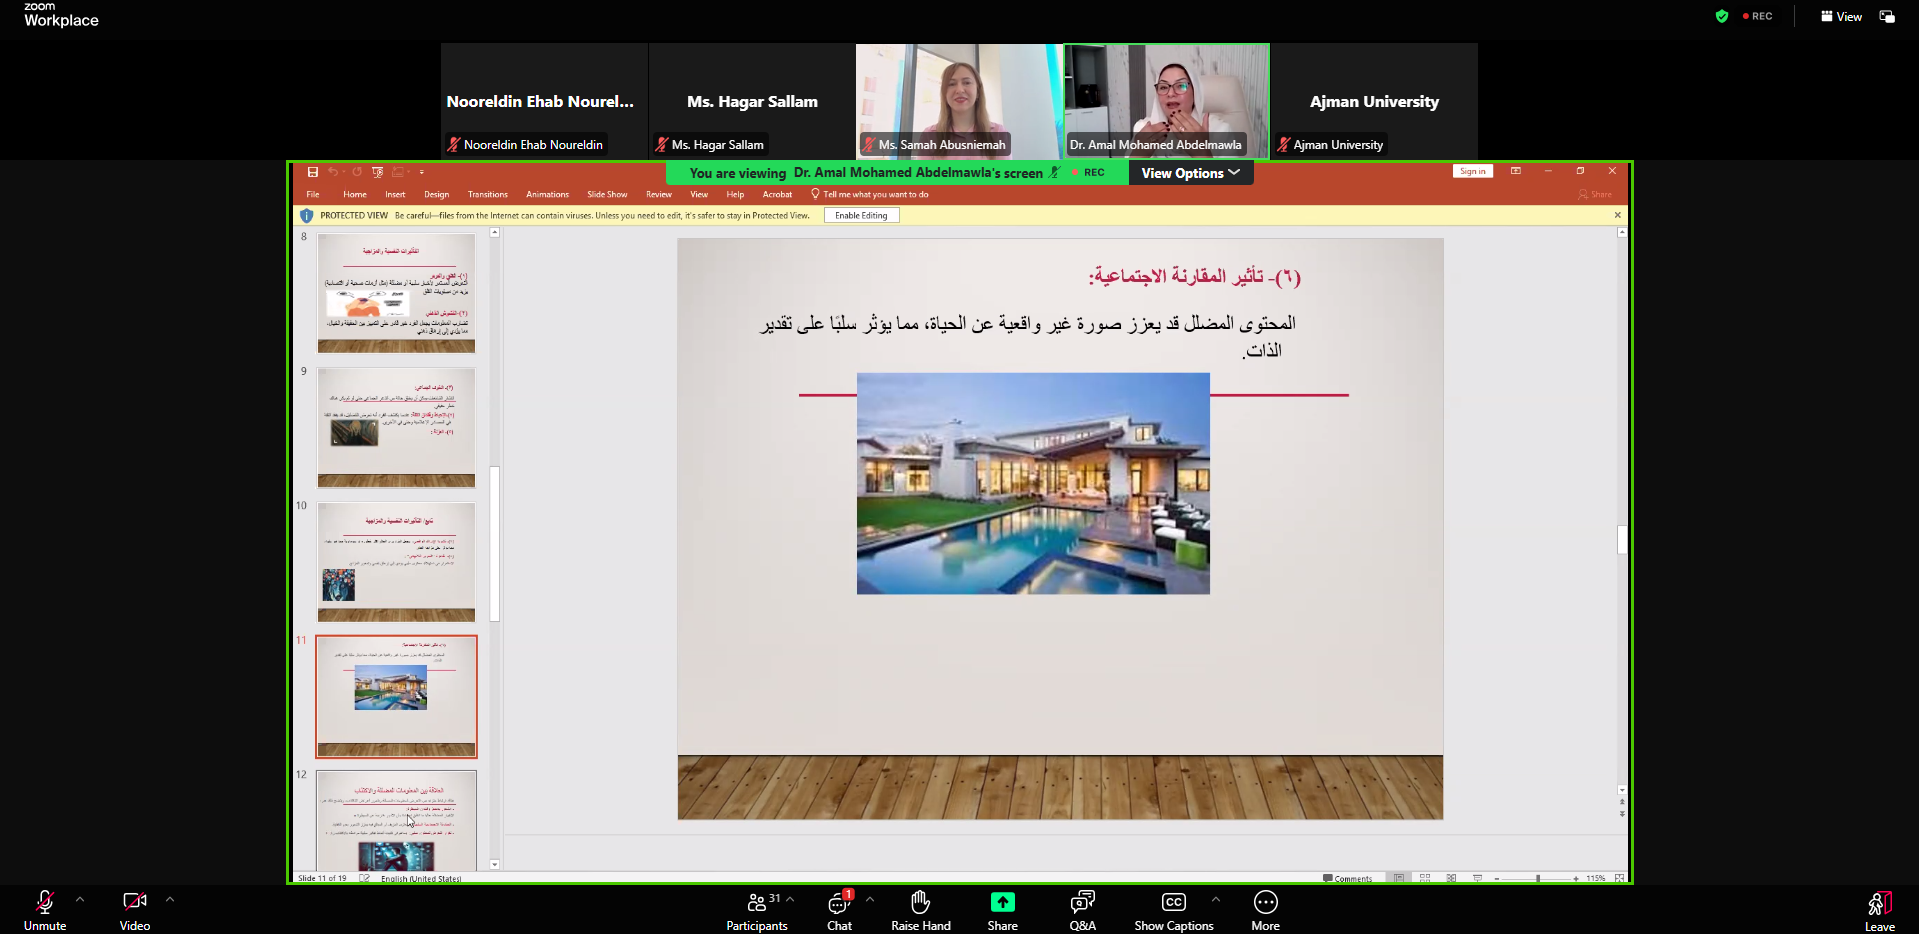
Task: Click the green encryption shield icon
Action: [1721, 16]
